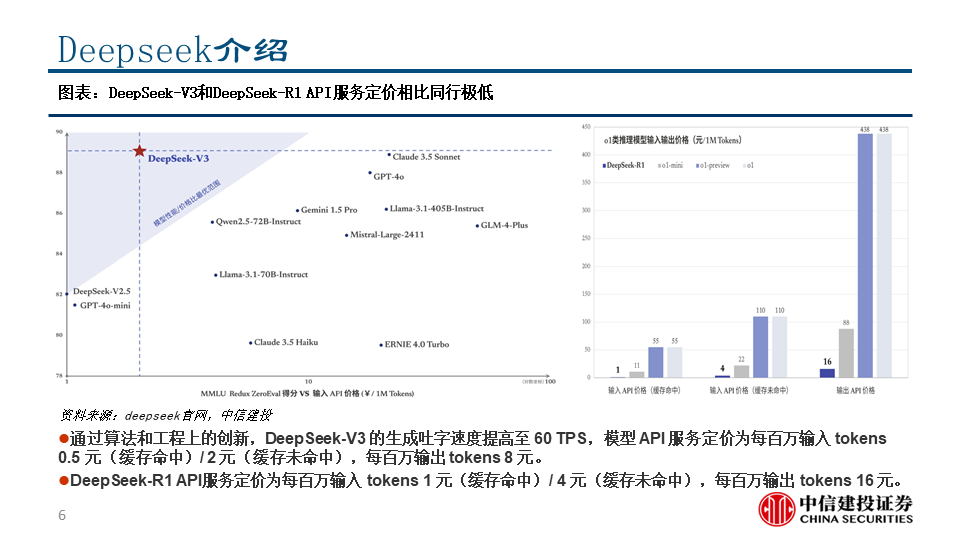Click the "GLM-4-Plus" data label
960x540 pixels.
tap(504, 225)
